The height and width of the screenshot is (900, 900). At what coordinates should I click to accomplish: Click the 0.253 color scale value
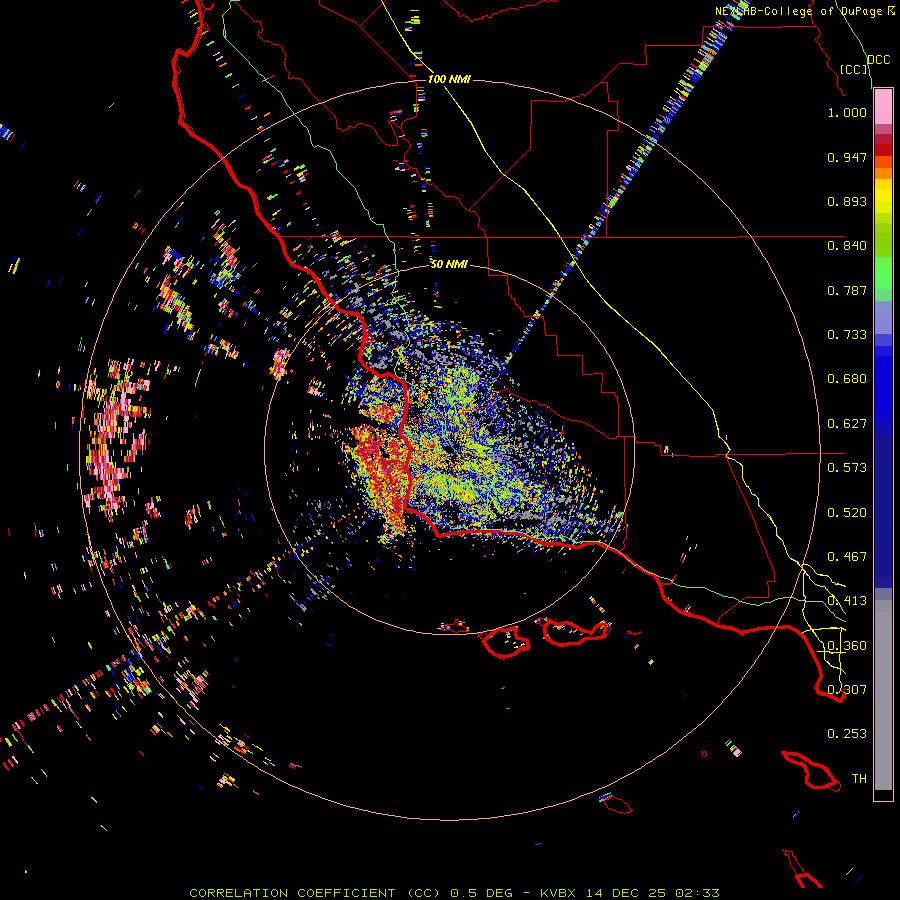[x=847, y=734]
